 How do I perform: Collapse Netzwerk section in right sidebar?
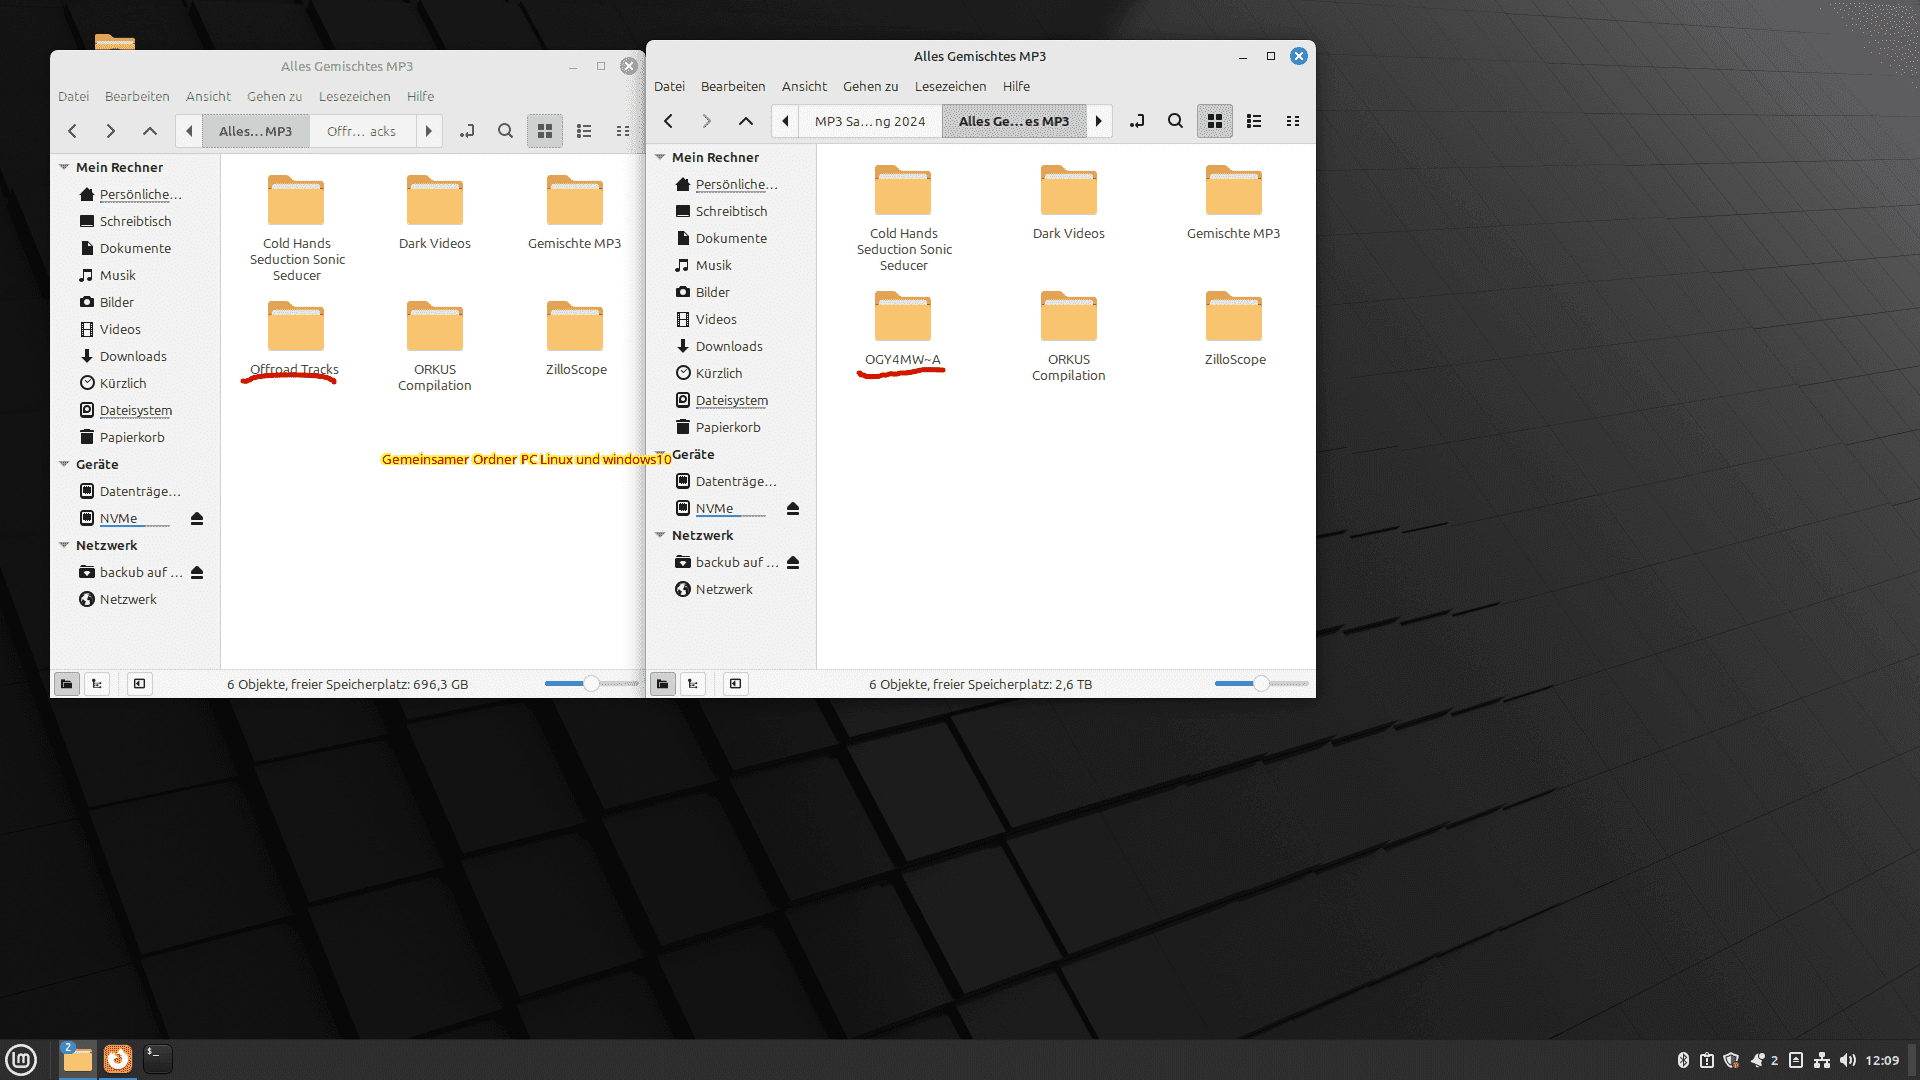tap(660, 535)
